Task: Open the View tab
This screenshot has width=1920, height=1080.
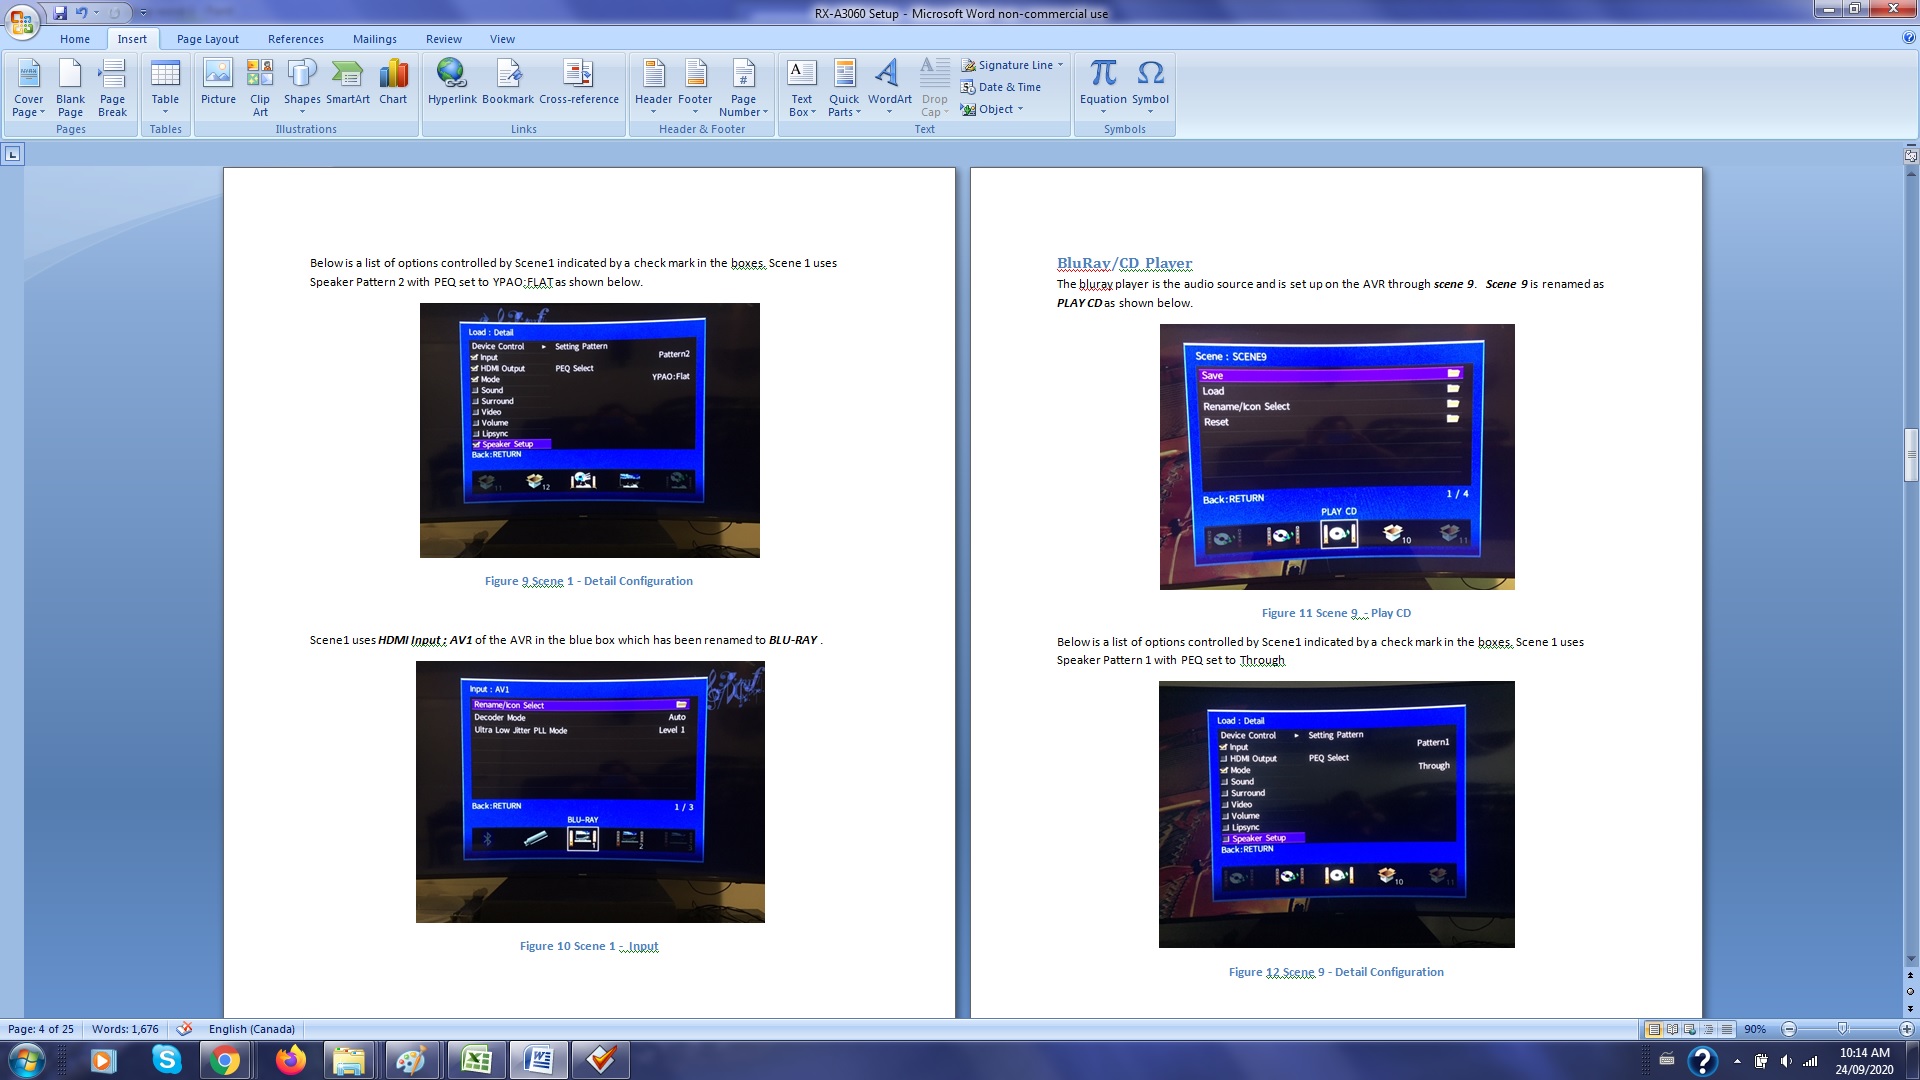Action: pos(502,39)
